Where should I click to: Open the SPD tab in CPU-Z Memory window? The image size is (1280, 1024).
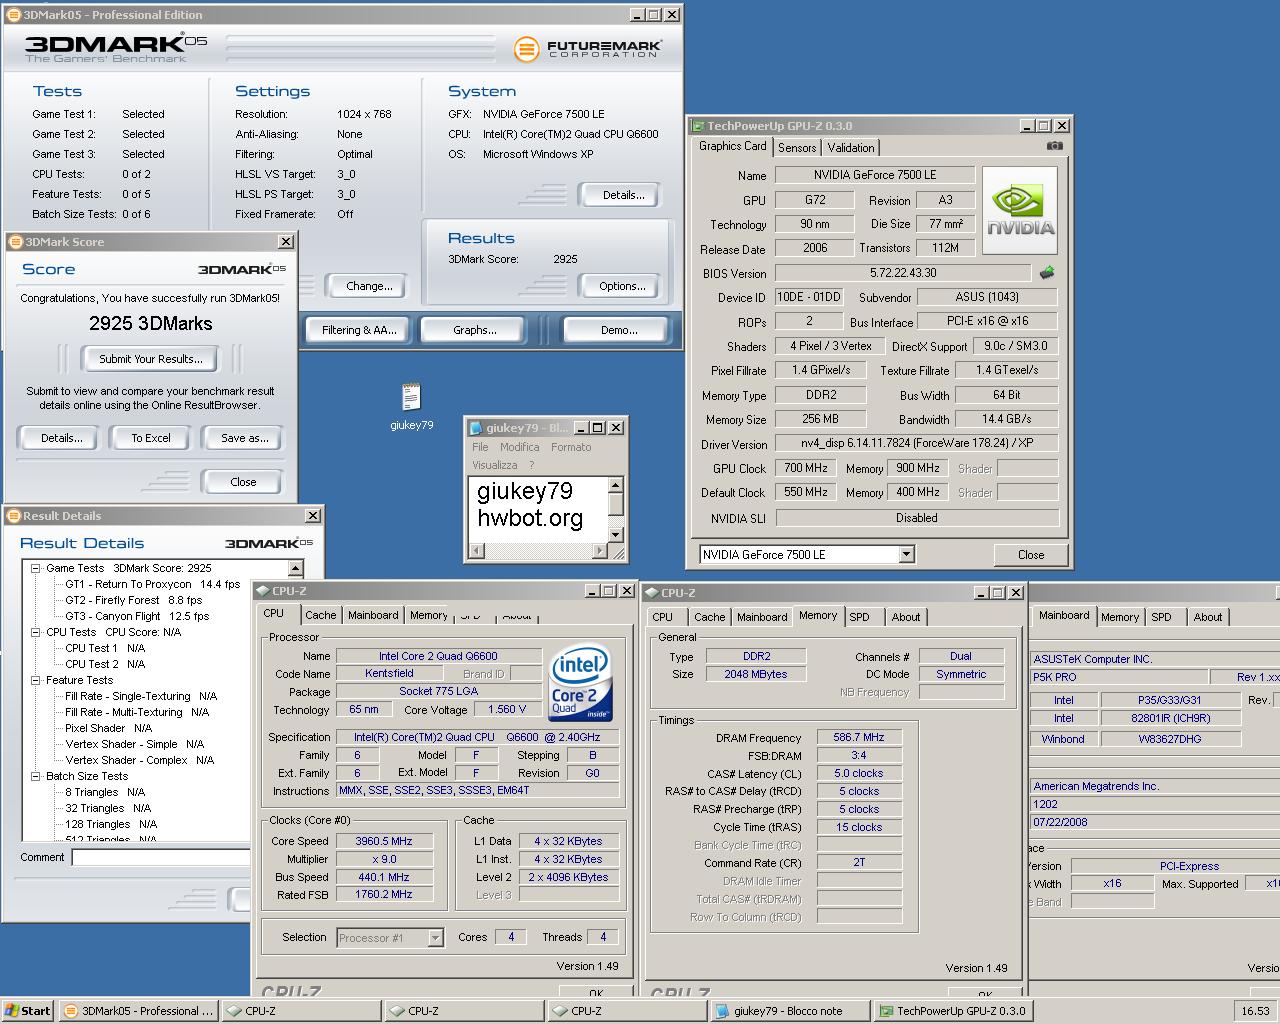coord(860,617)
